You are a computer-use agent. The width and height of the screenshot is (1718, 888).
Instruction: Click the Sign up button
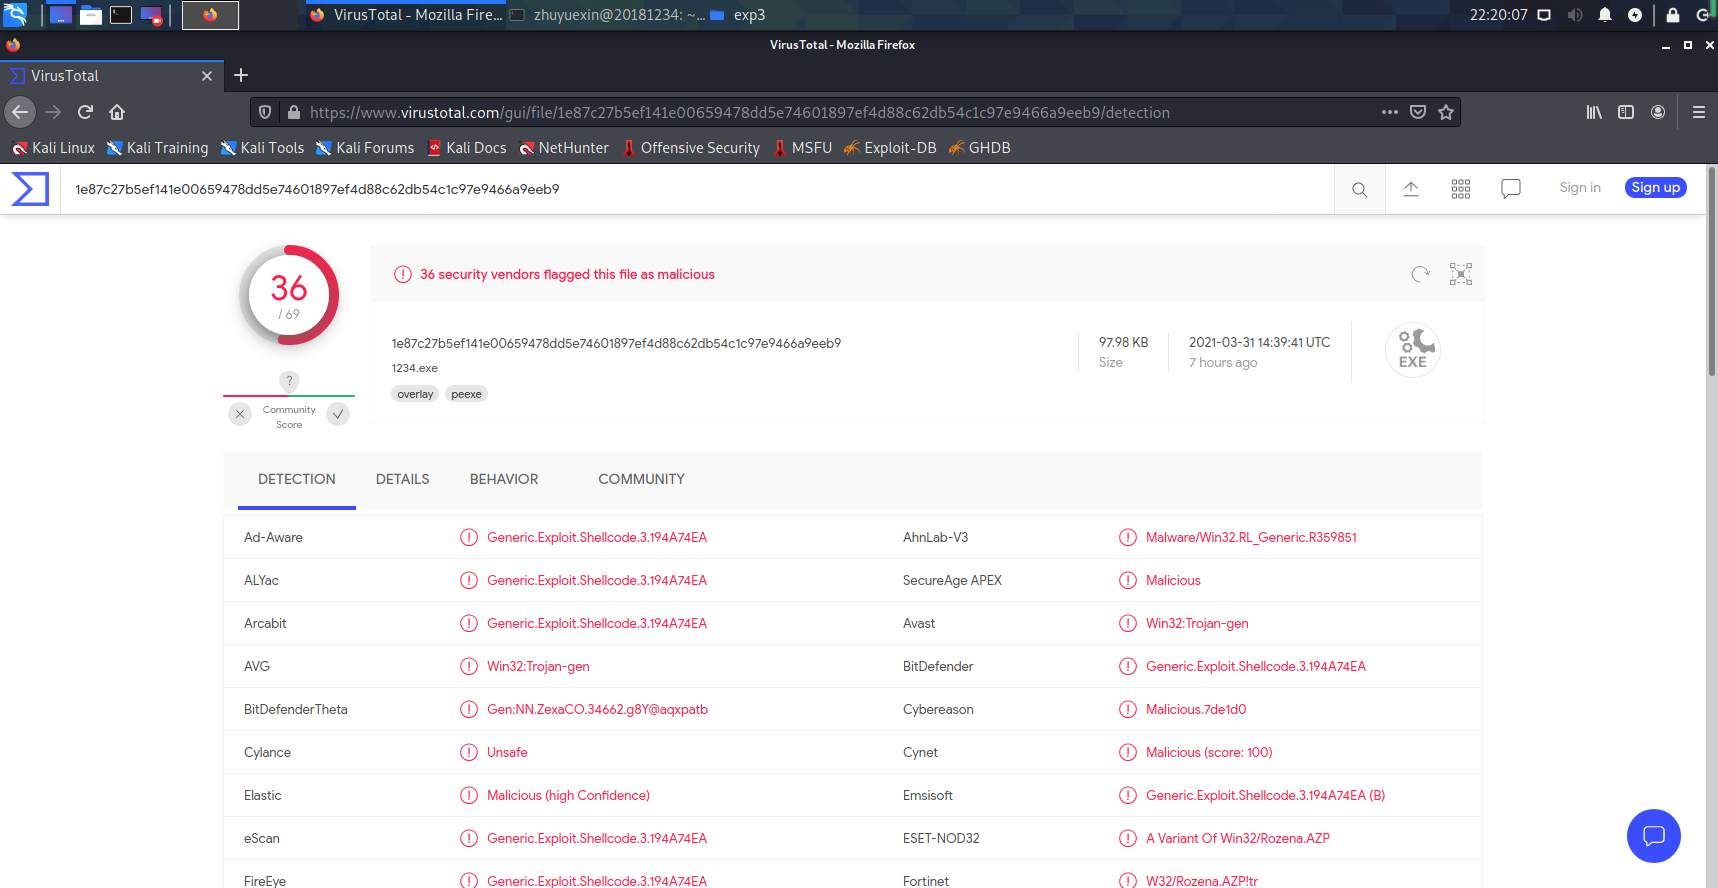pos(1656,188)
